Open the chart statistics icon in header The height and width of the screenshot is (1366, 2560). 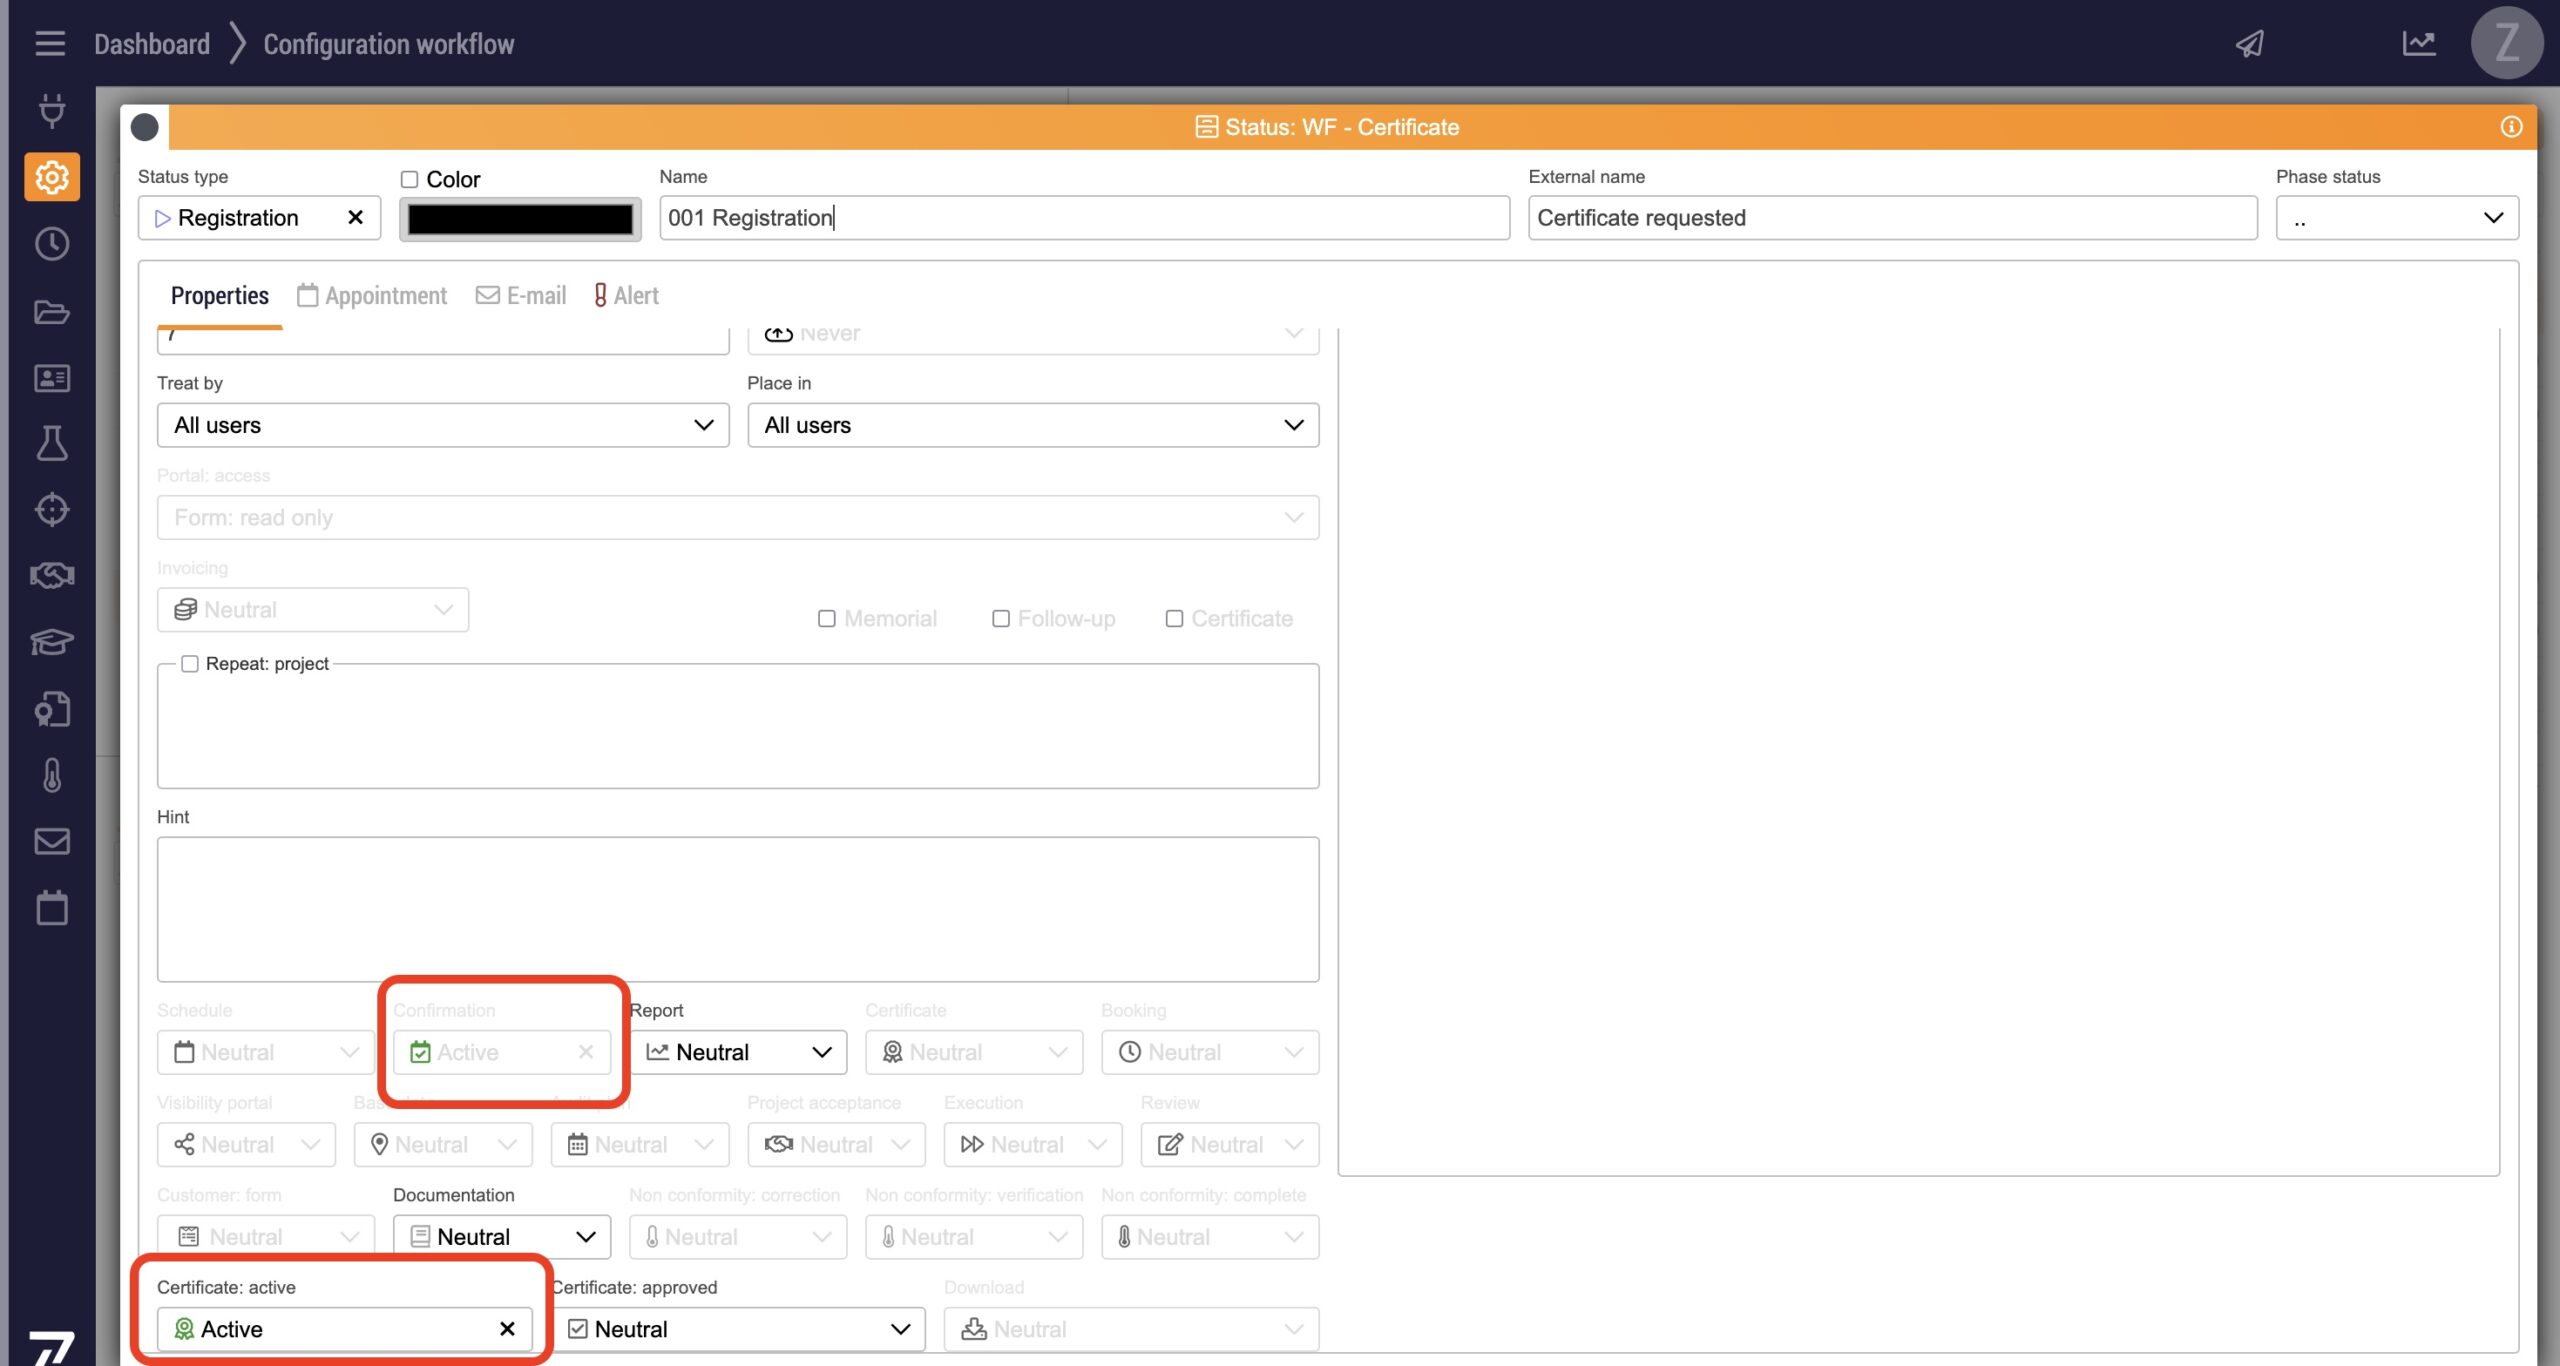point(2418,44)
